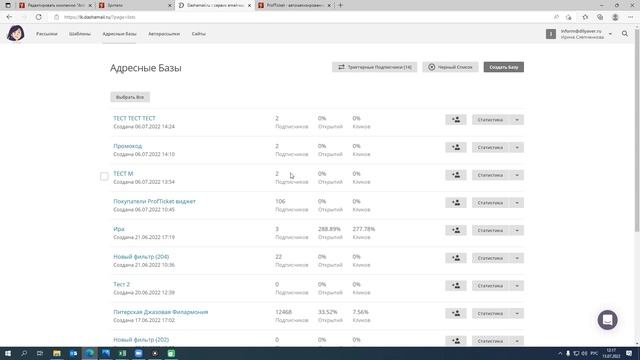Image resolution: width=640 pixels, height=360 pixels.
Task: Switch to the ProfTicket browser tab
Action: (294, 5)
